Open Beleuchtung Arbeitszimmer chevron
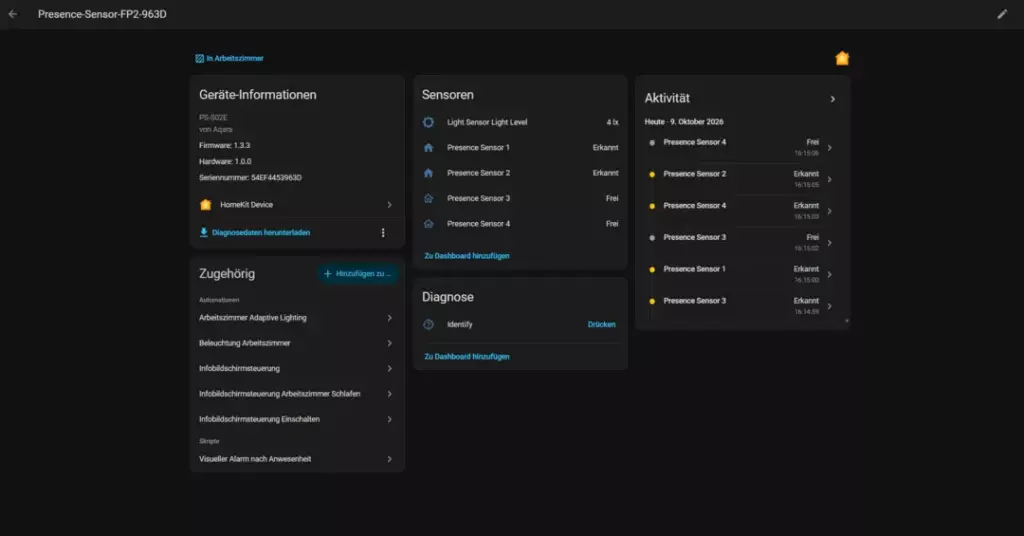The width and height of the screenshot is (1024, 536). click(x=389, y=343)
